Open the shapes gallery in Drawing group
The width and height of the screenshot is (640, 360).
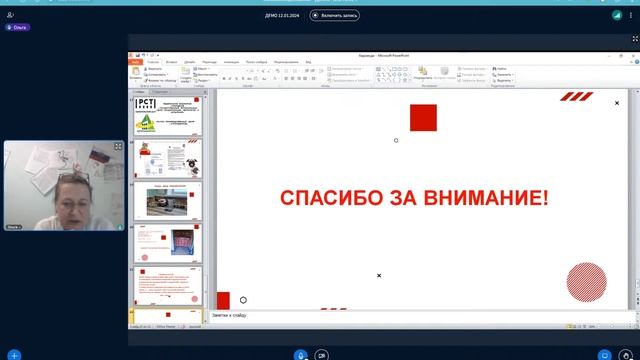click(394, 75)
